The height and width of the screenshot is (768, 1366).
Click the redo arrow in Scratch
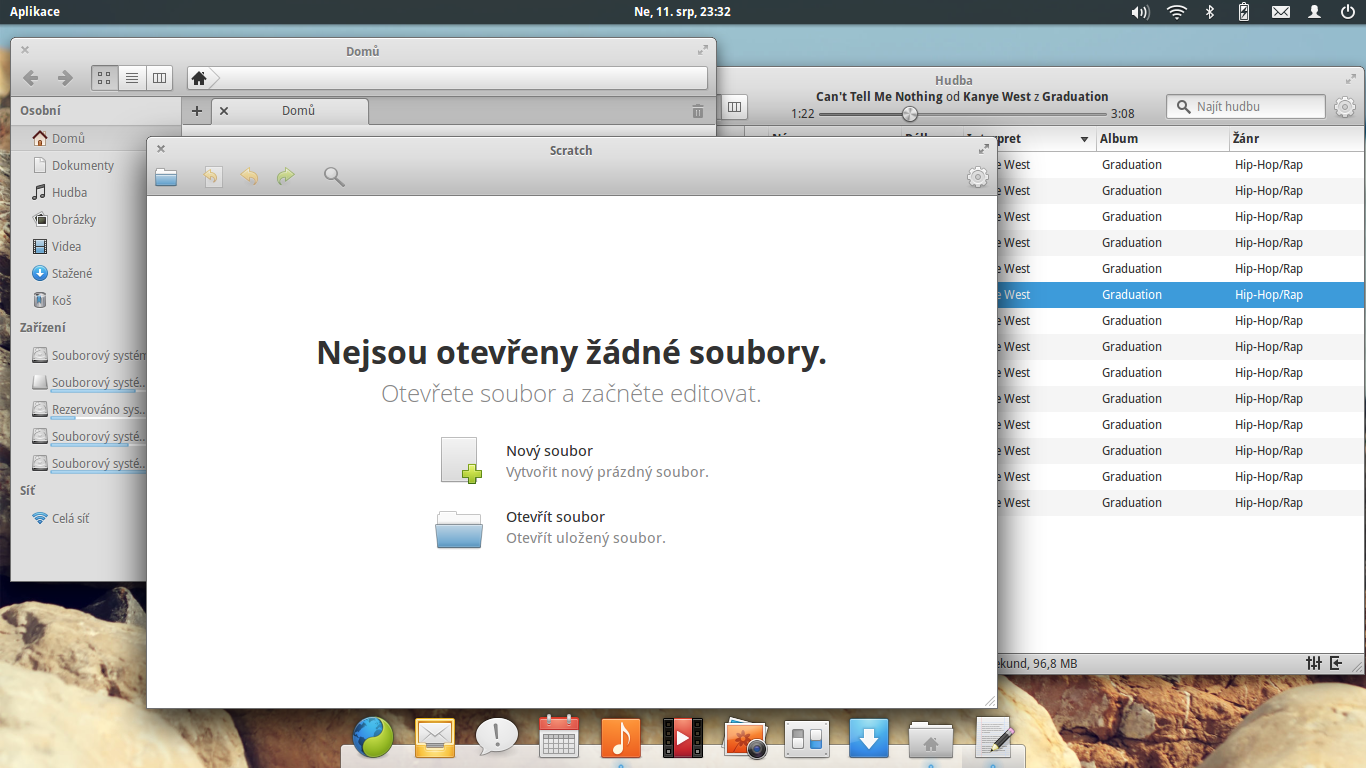click(286, 176)
